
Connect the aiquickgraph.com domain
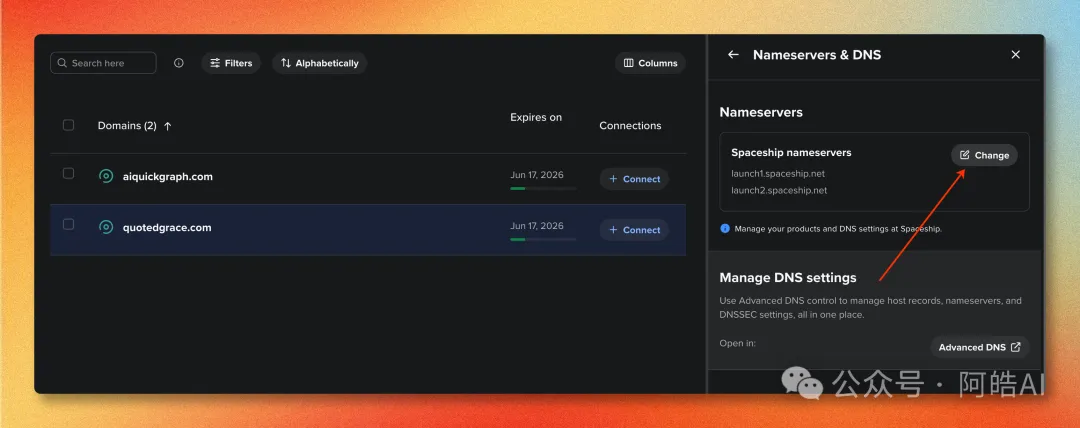634,179
